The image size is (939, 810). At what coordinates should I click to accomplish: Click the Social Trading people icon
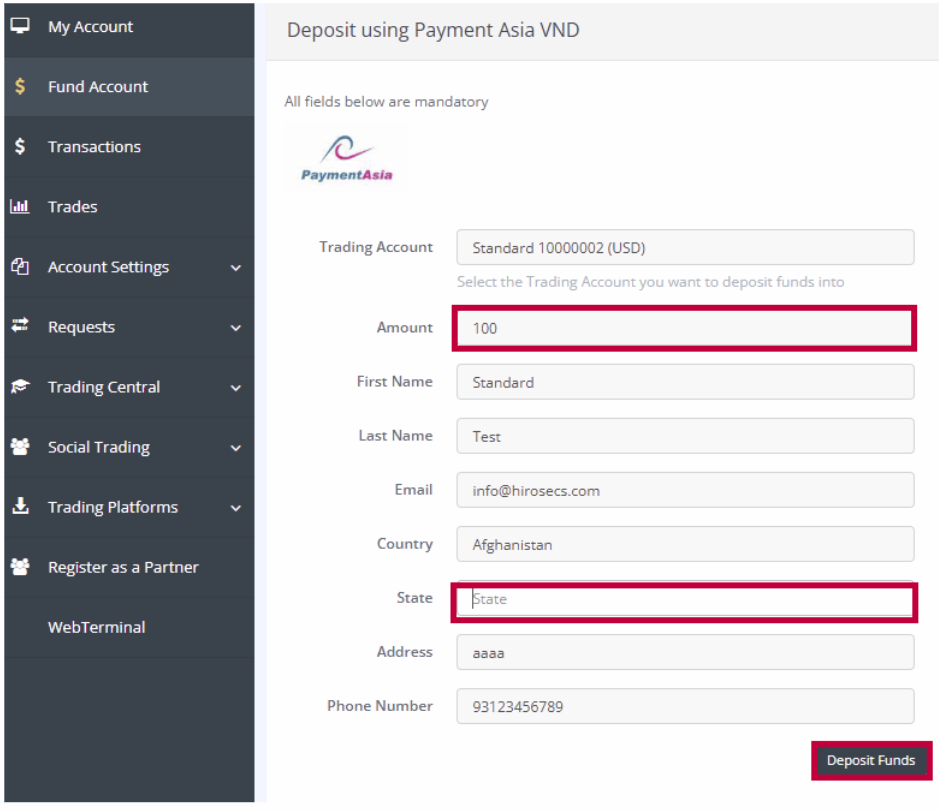pos(20,447)
